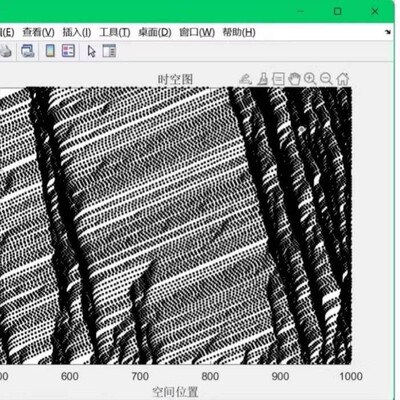Open the 插入(I) menu

77,32
